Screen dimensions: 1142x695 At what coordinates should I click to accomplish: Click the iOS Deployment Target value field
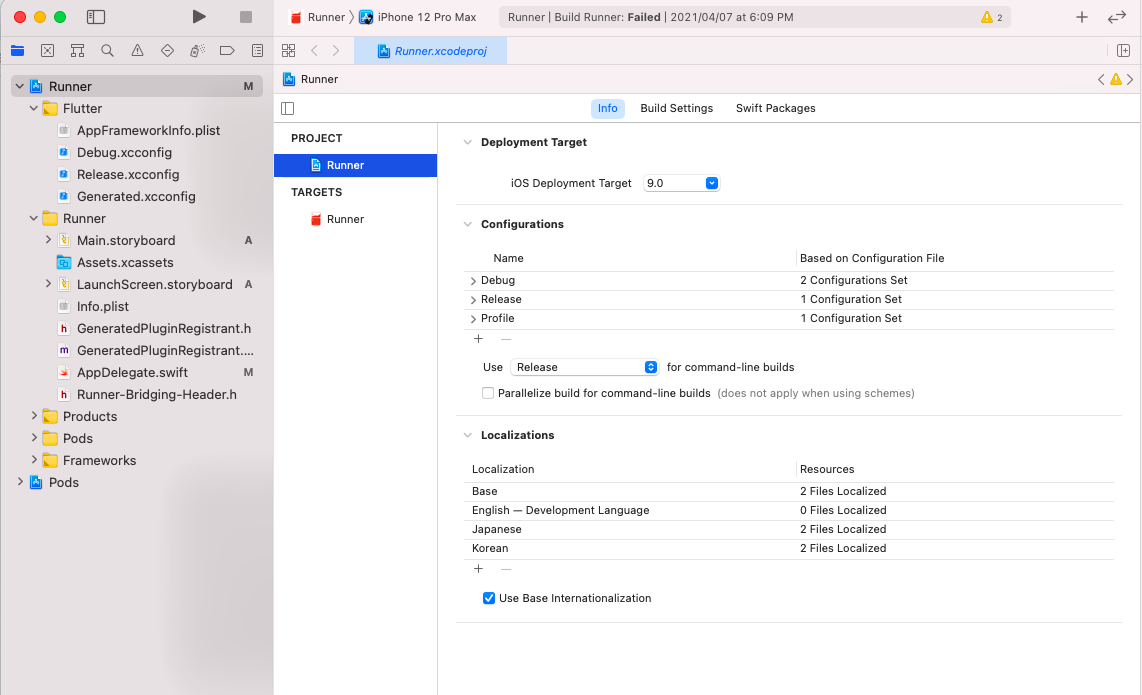point(674,184)
